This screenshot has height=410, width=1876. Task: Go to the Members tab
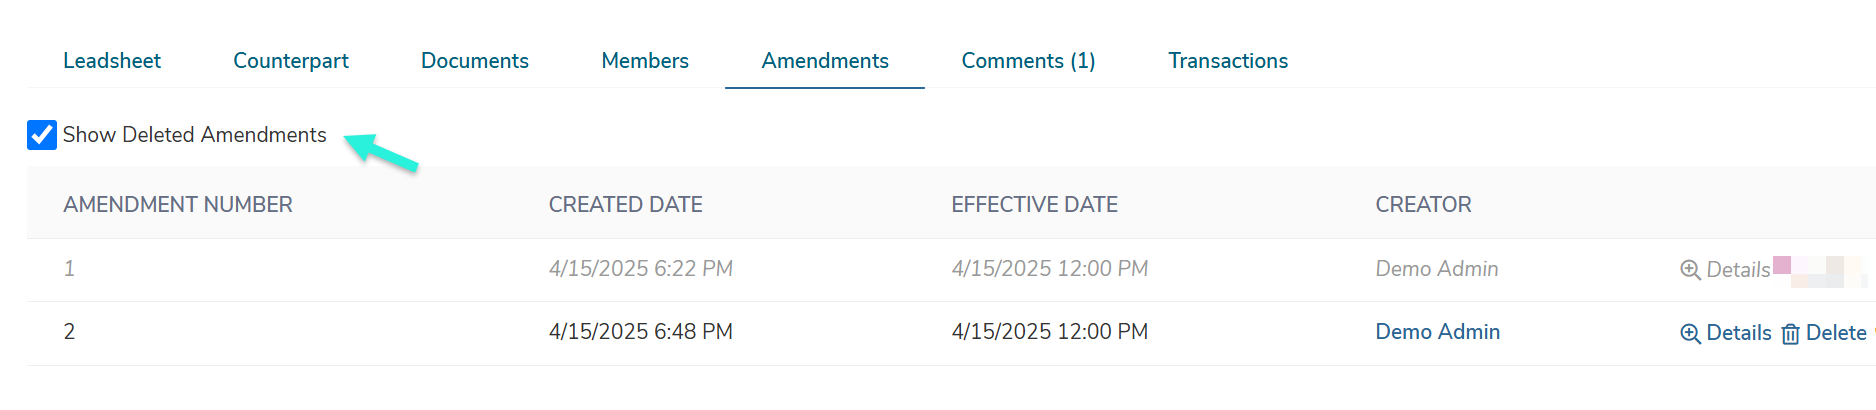coord(645,61)
